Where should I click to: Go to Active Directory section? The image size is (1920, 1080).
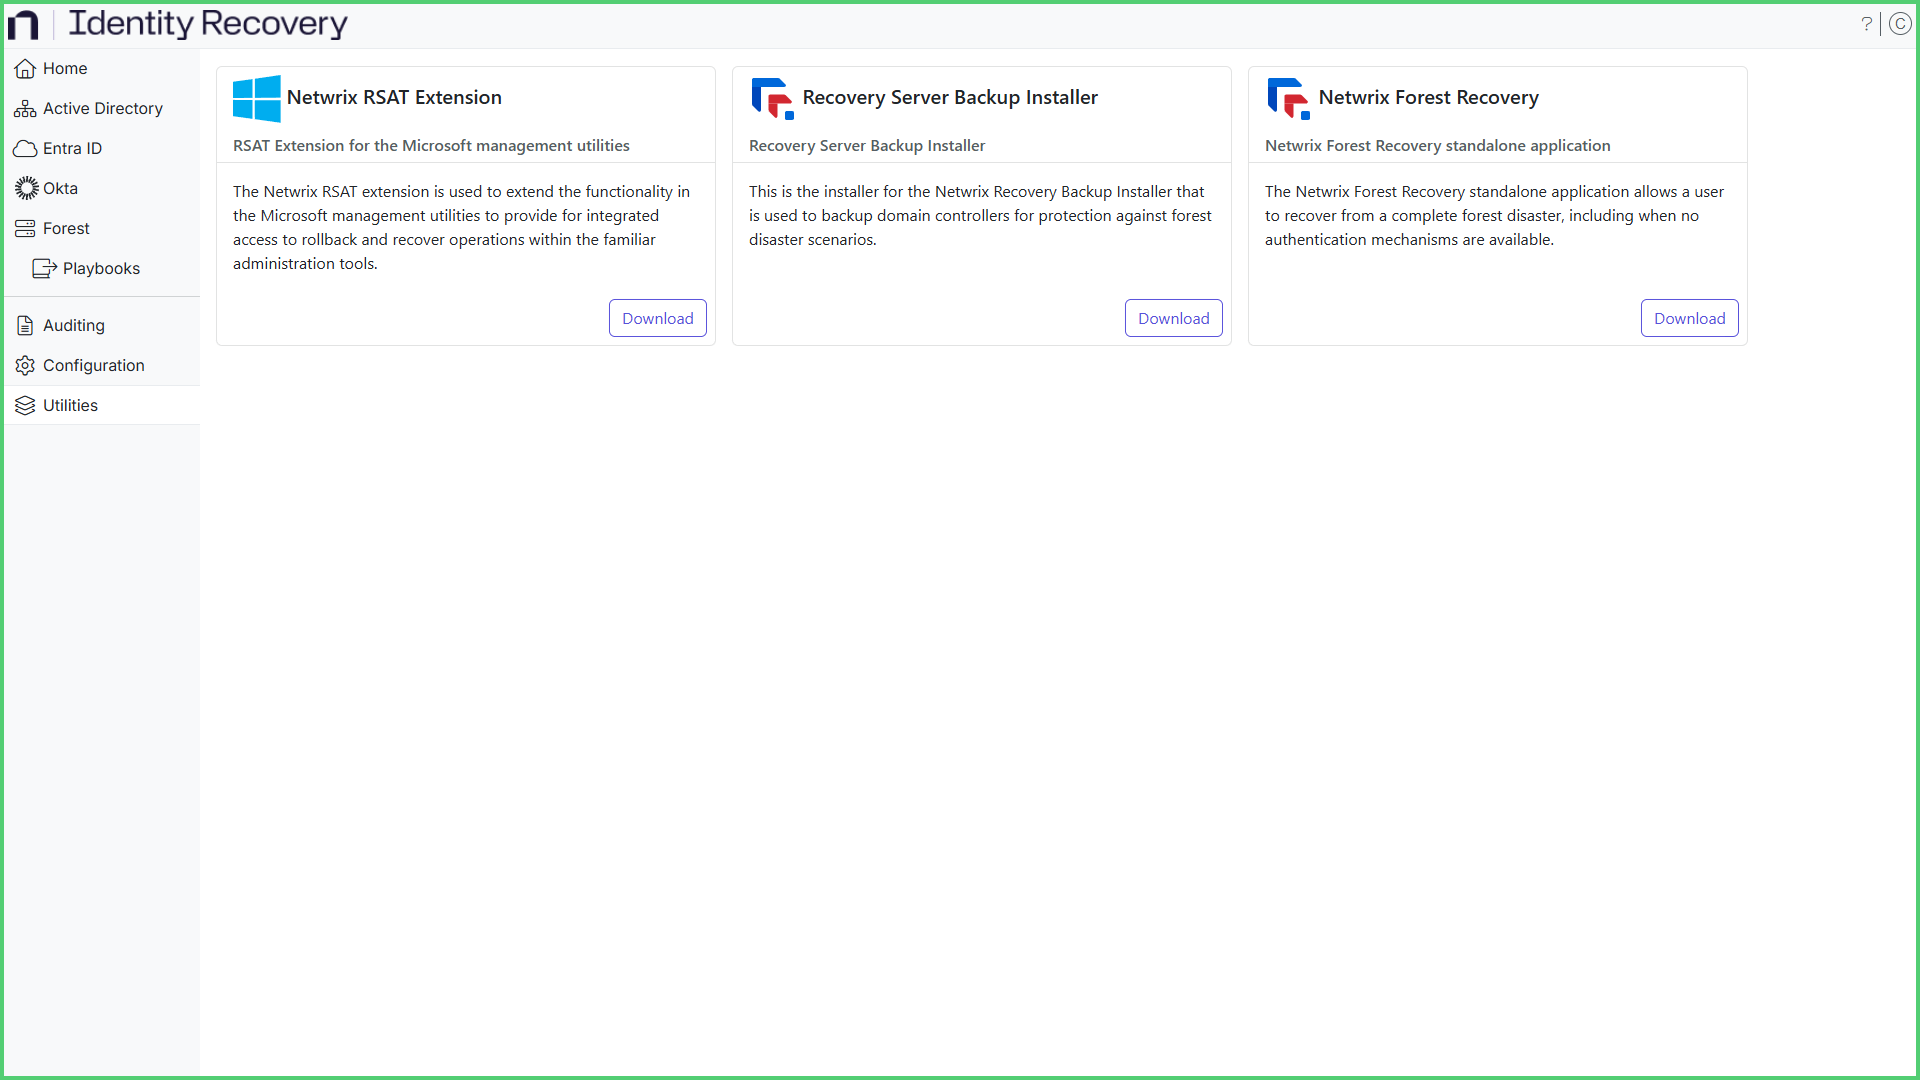[102, 109]
